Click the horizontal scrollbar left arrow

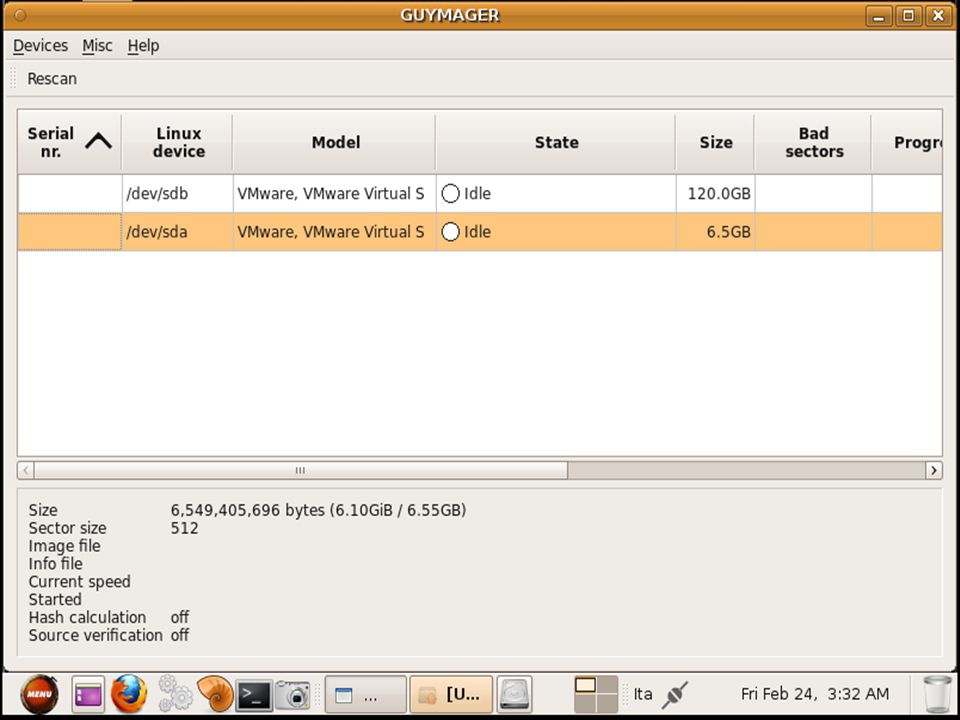coord(26,470)
